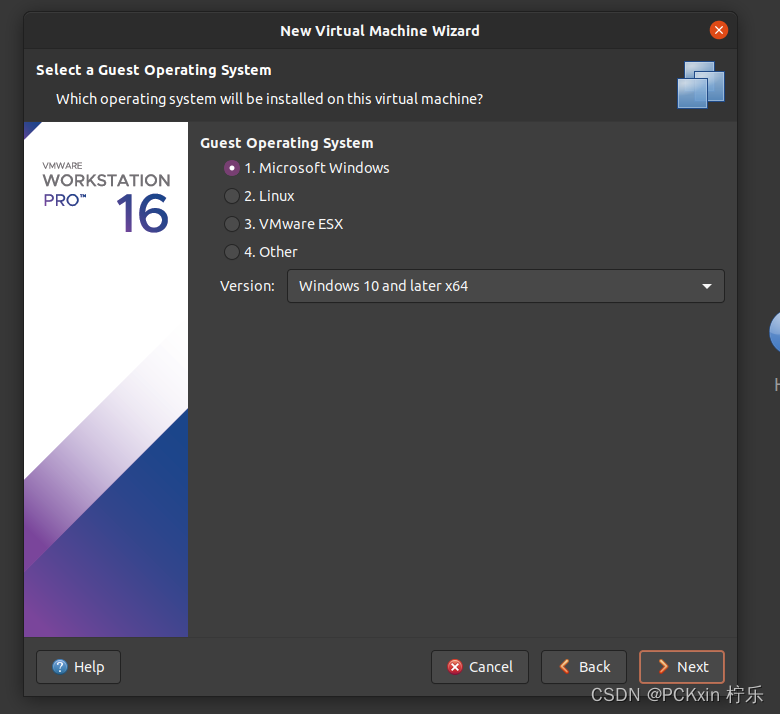Open Help for the wizard
Image resolution: width=780 pixels, height=714 pixels.
click(x=78, y=667)
